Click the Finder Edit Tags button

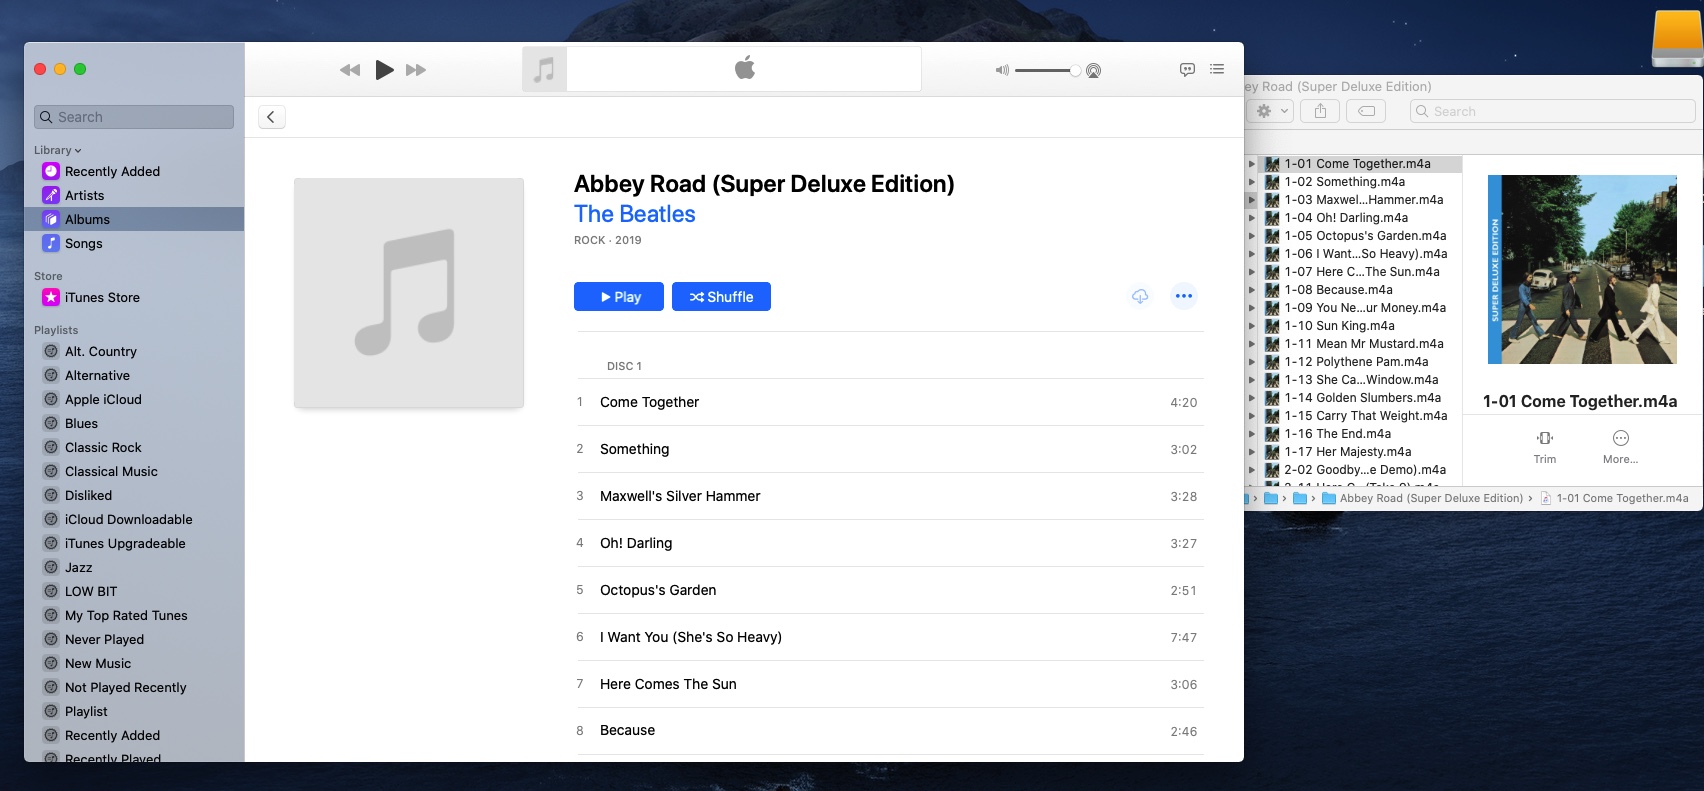(x=1366, y=111)
